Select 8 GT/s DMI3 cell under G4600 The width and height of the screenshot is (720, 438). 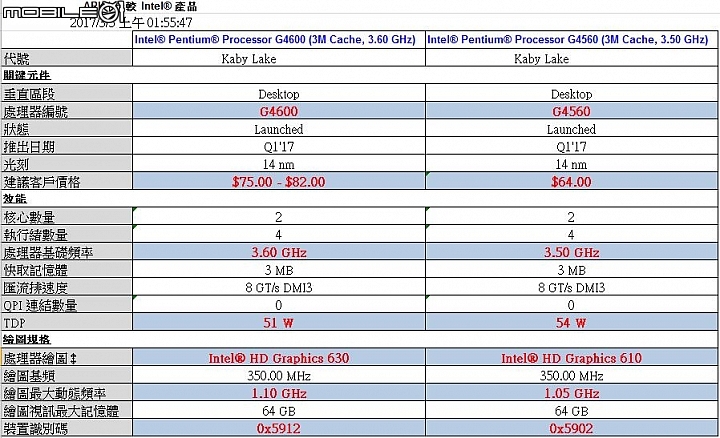[279, 288]
